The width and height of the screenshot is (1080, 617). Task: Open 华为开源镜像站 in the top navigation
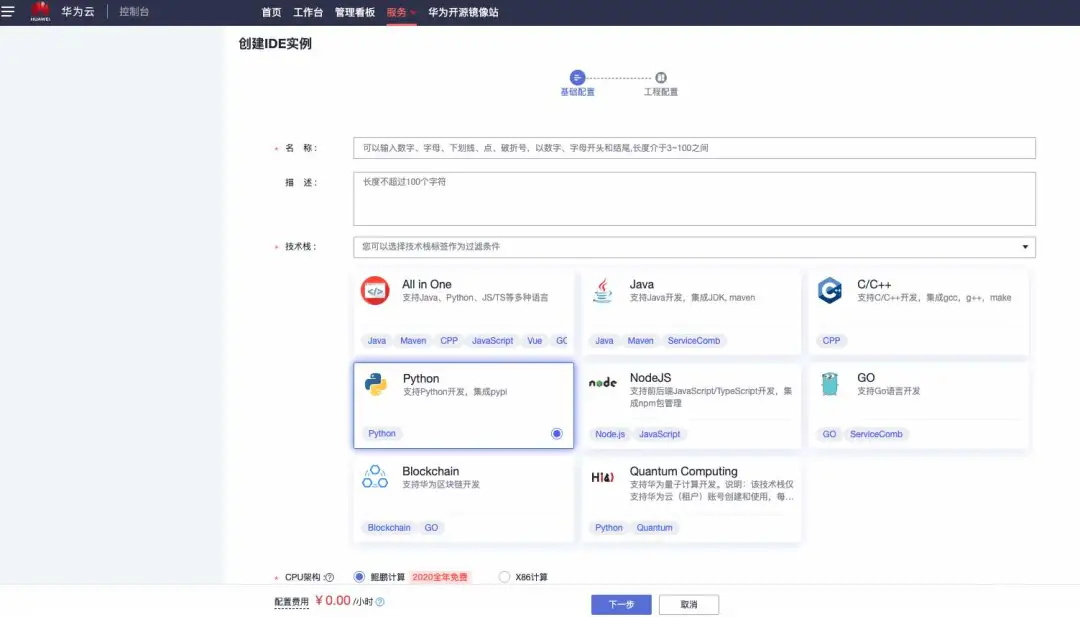tap(463, 12)
